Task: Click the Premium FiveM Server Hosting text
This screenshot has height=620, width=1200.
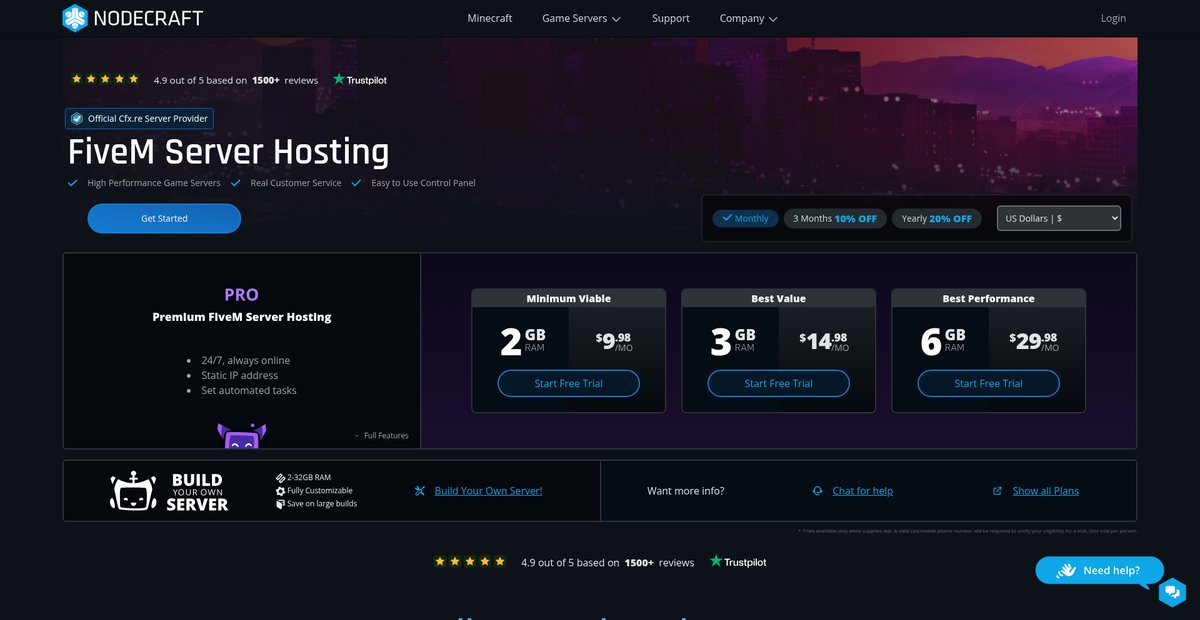Action: pyautogui.click(x=241, y=317)
